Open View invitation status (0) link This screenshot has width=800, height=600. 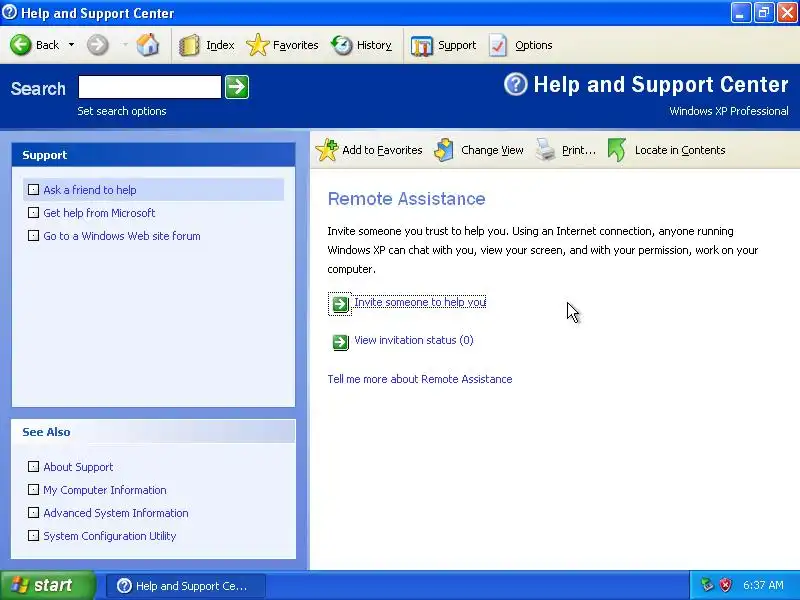pos(414,340)
